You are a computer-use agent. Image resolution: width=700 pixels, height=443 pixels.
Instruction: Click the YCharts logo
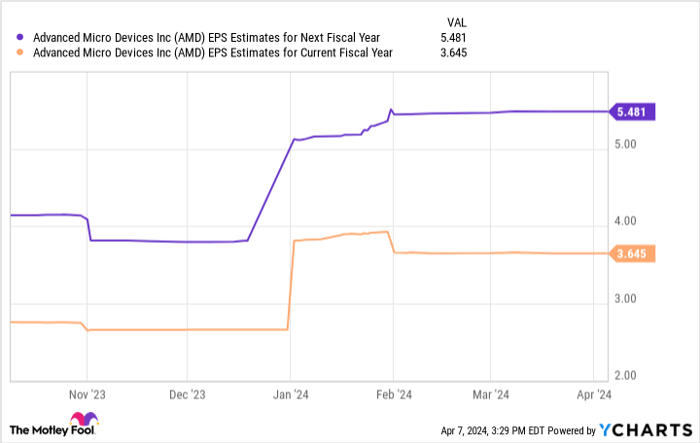pyautogui.click(x=641, y=430)
